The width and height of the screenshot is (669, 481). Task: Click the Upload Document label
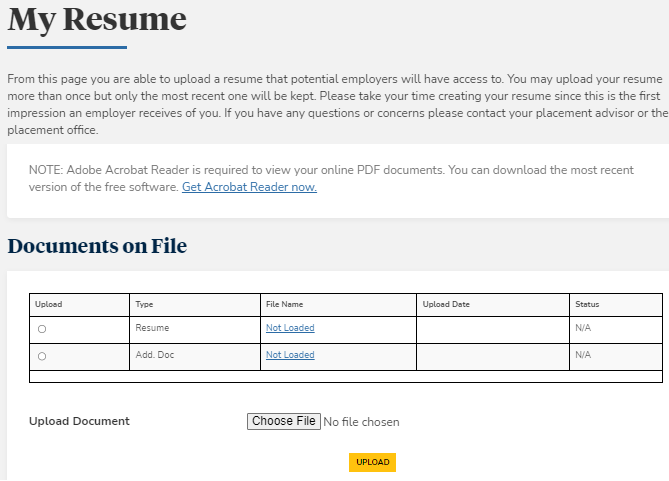(x=79, y=421)
